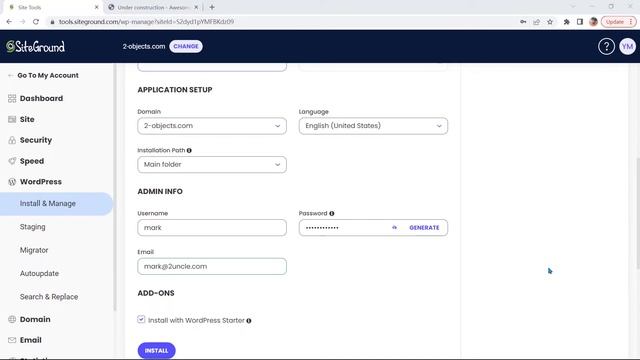Open browser side panel icon

pos(580,22)
